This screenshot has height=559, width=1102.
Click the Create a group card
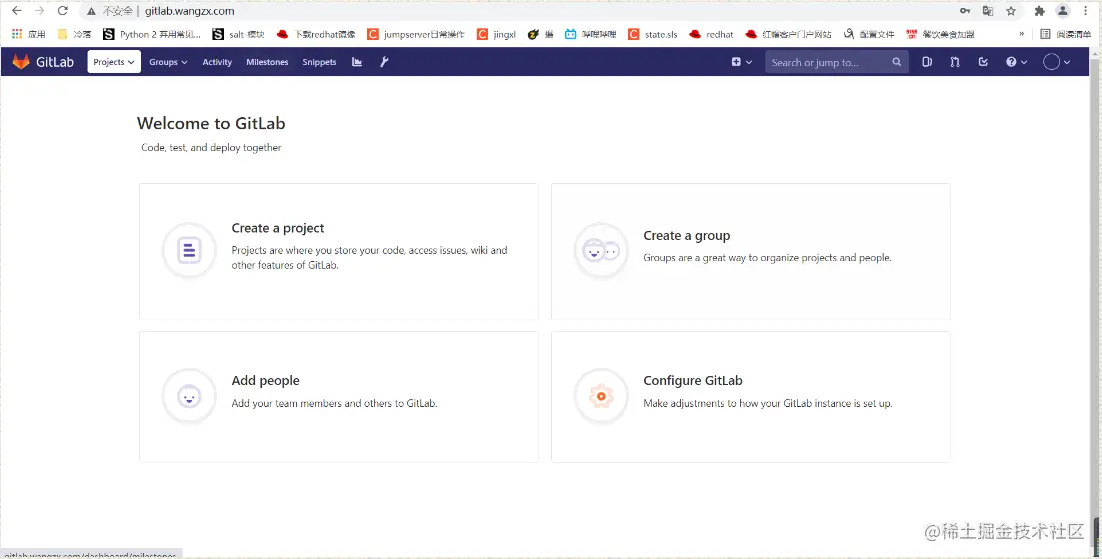[751, 252]
